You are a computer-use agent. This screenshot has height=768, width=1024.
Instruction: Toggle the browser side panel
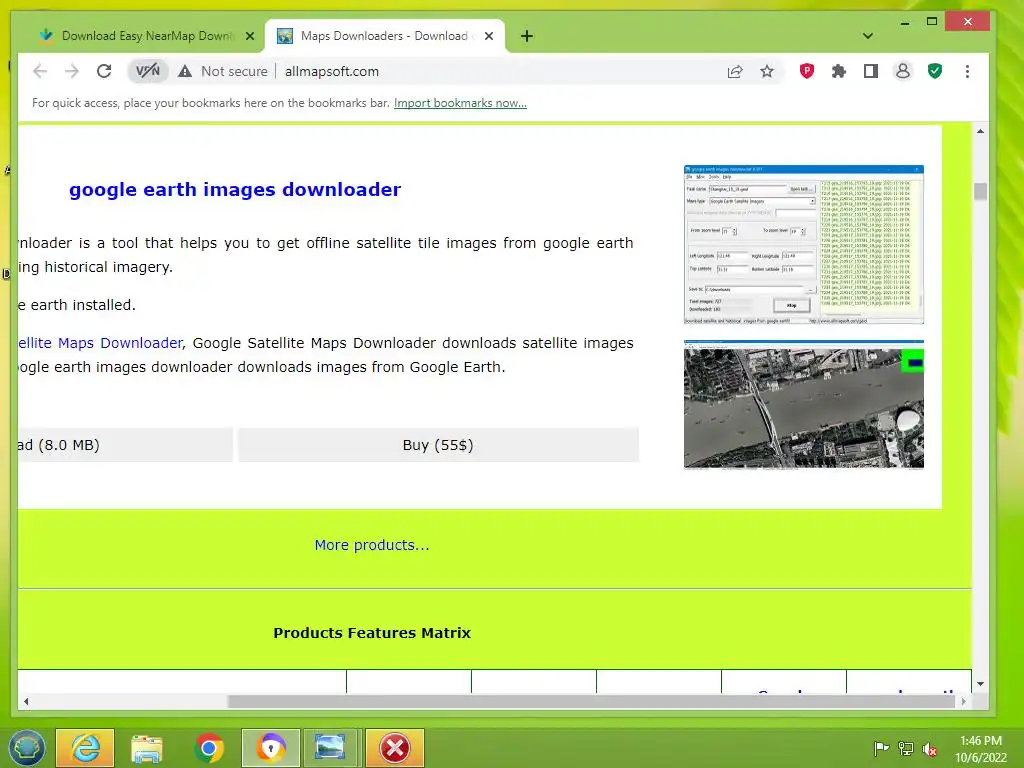871,71
